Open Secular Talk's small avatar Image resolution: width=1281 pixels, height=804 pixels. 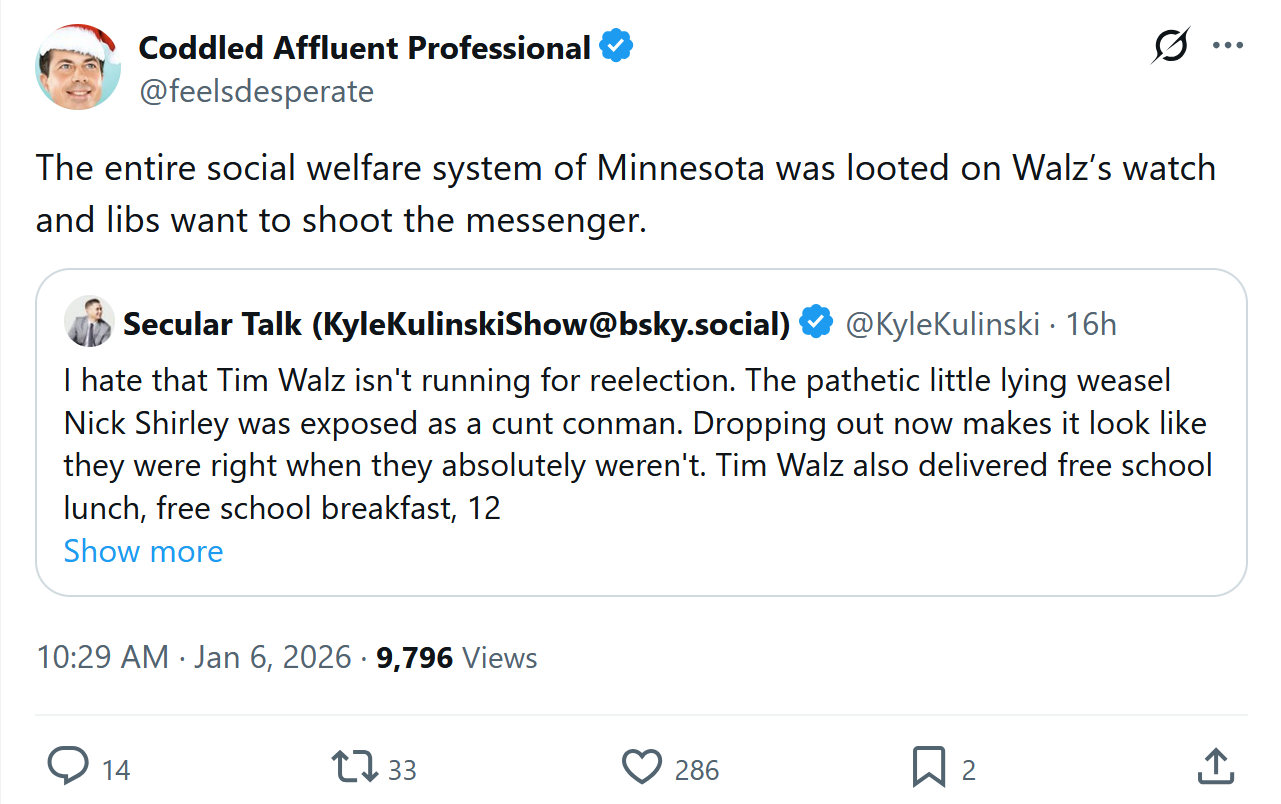point(88,322)
